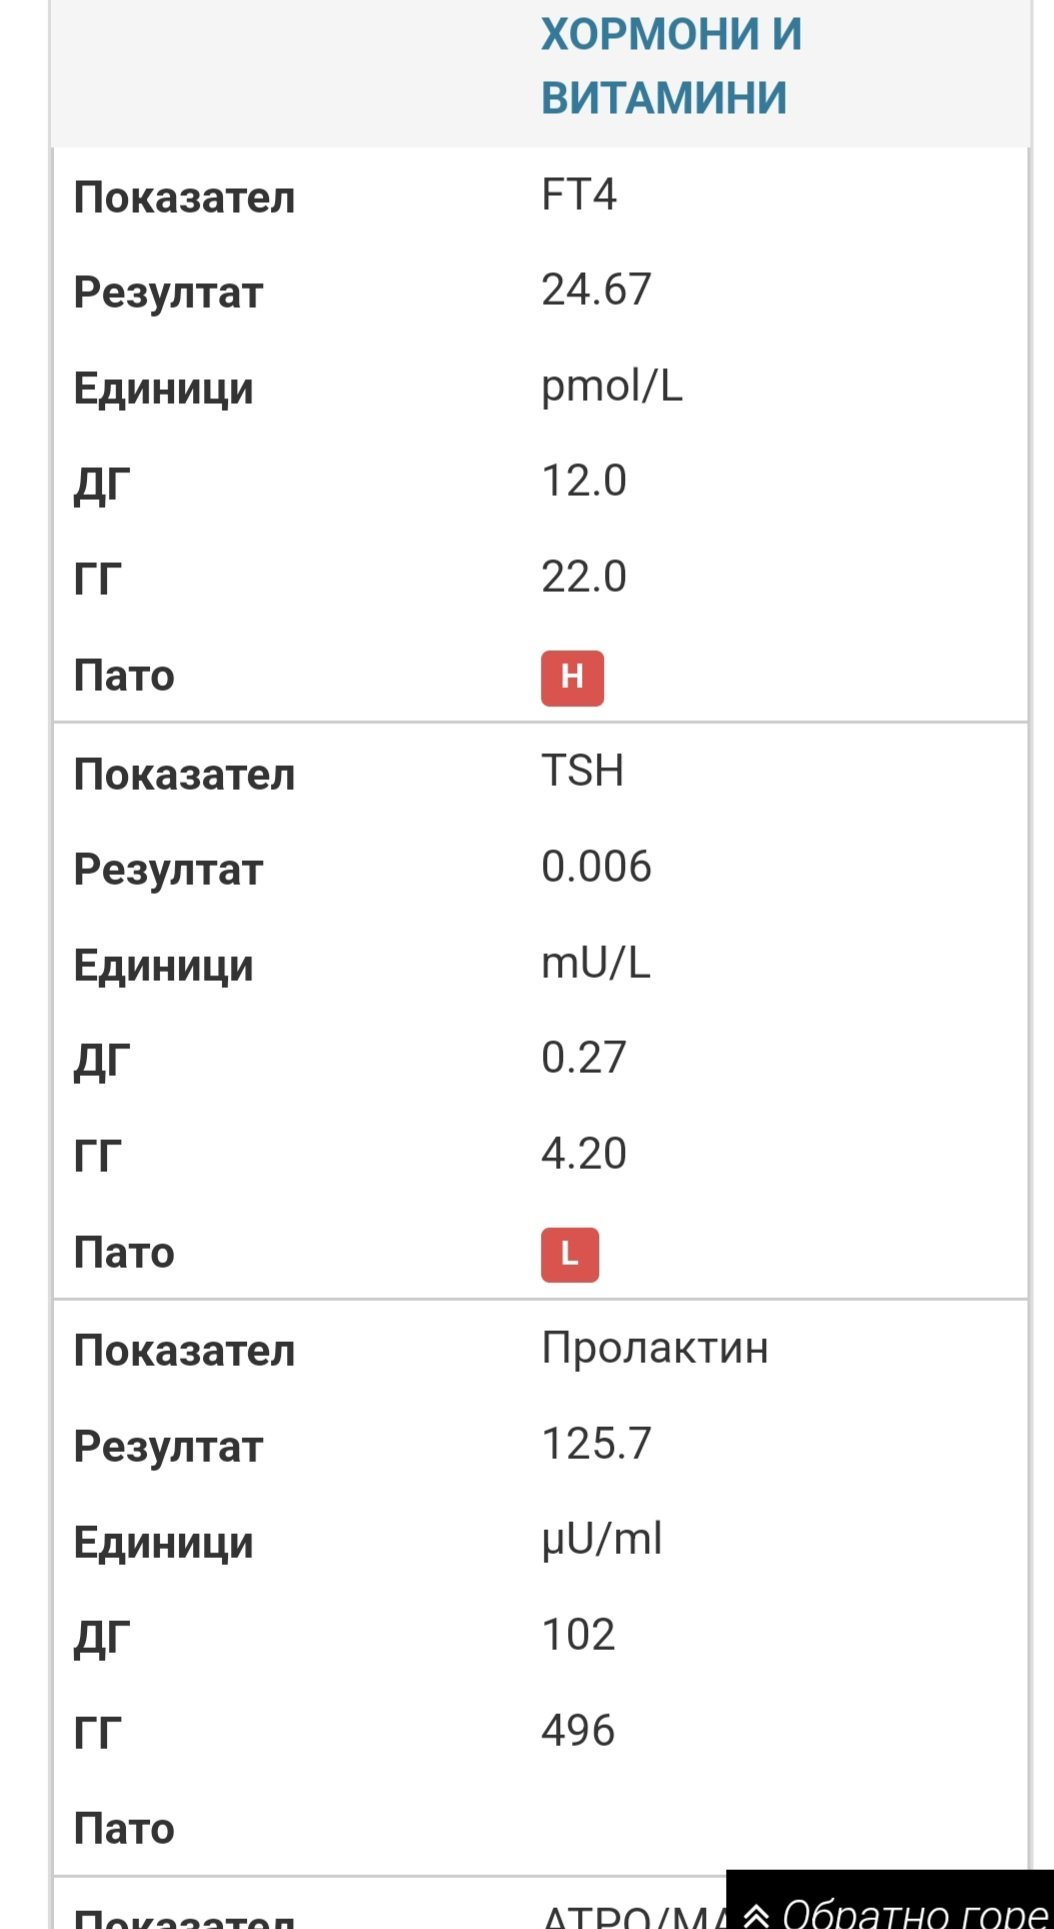The image size is (1054, 1929).
Task: Click the red L flag badge for TSH
Action: (x=570, y=1254)
